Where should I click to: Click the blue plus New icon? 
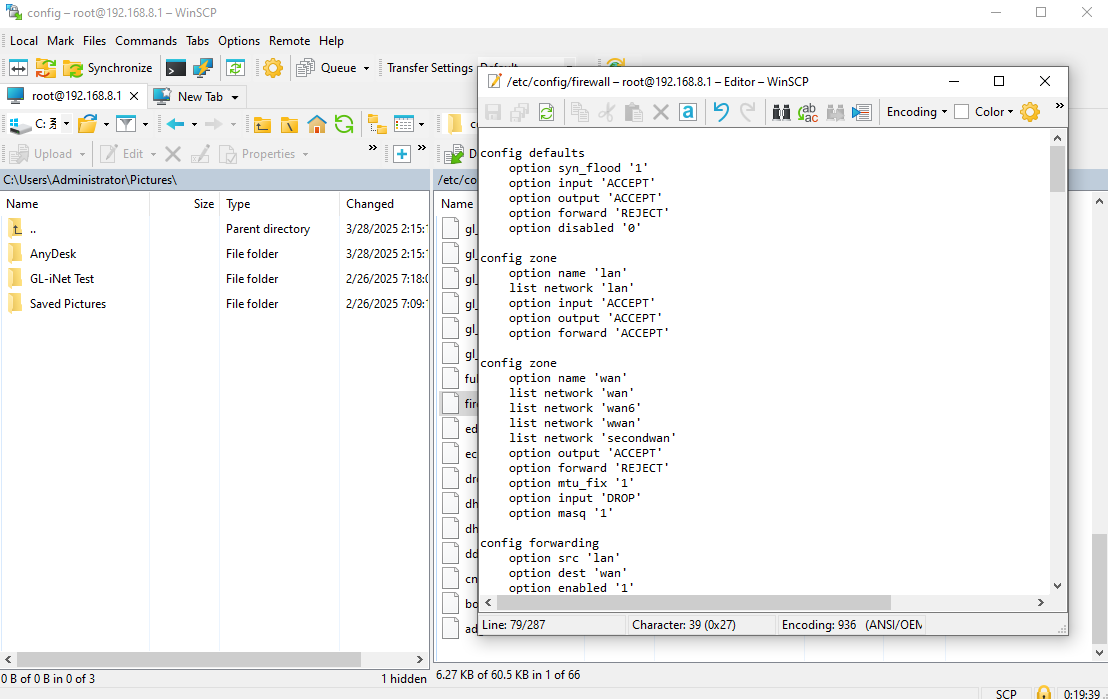coord(402,153)
